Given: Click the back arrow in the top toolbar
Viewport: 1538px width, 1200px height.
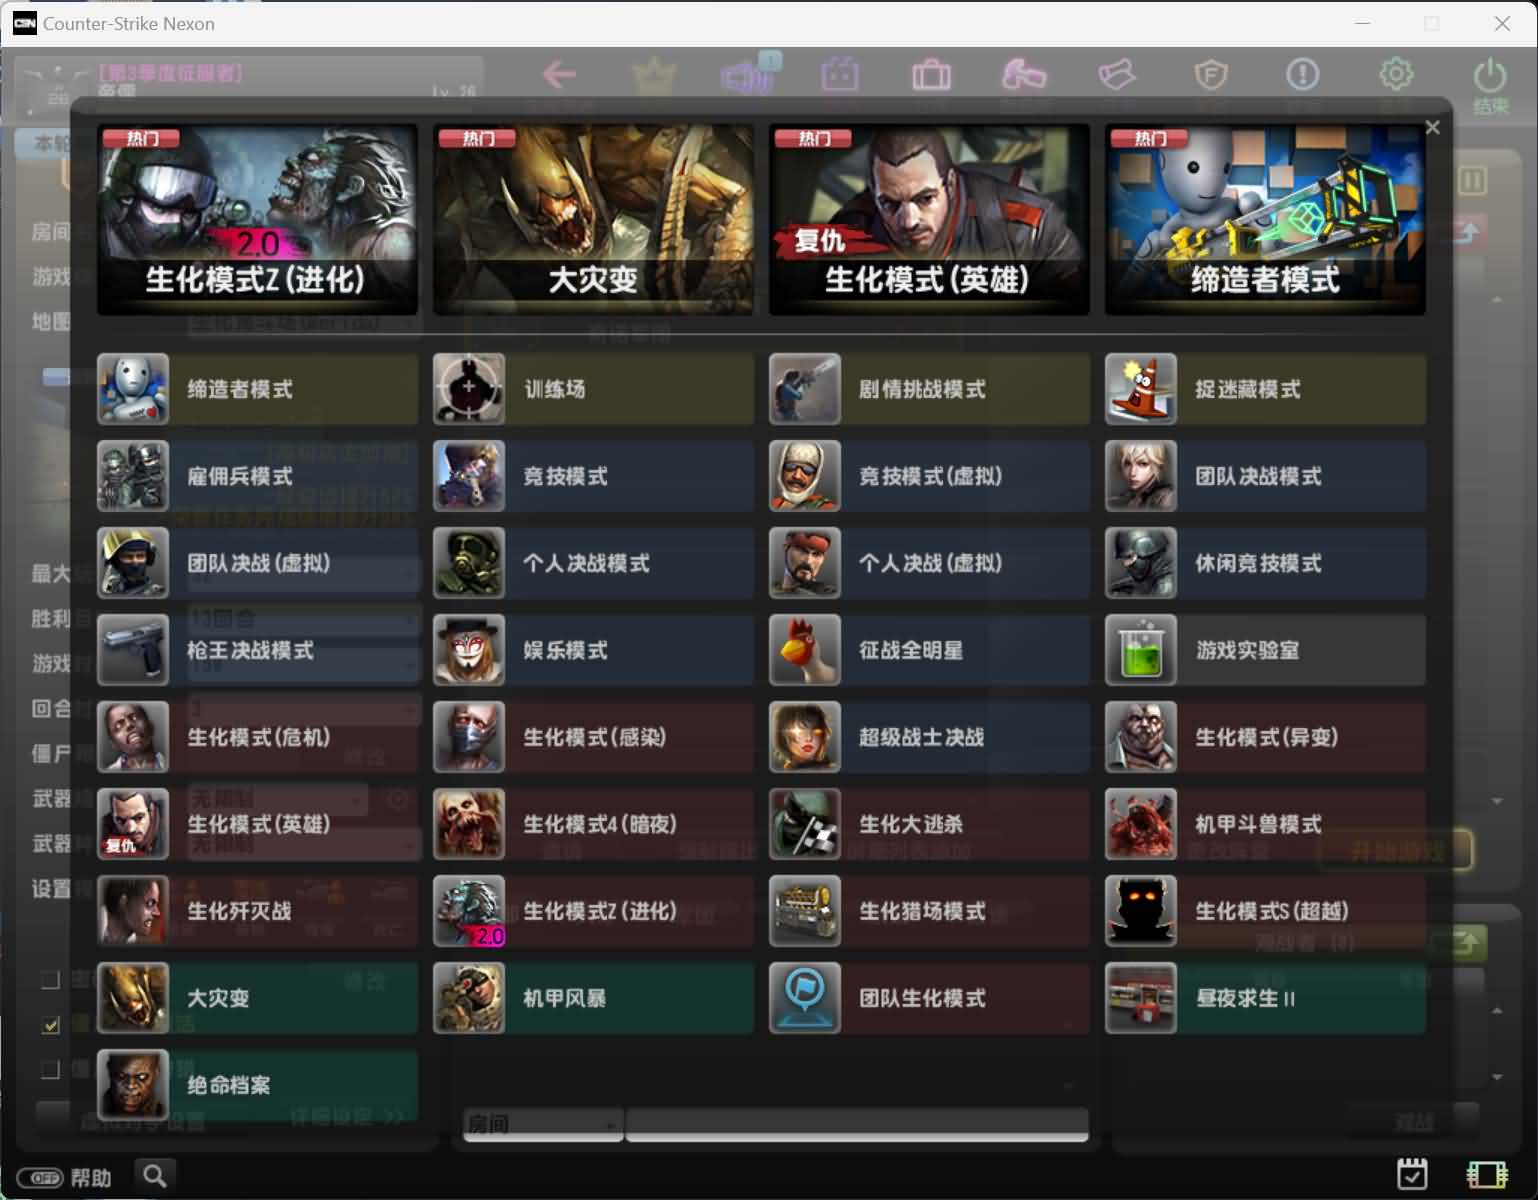Looking at the screenshot, I should coord(558,74).
